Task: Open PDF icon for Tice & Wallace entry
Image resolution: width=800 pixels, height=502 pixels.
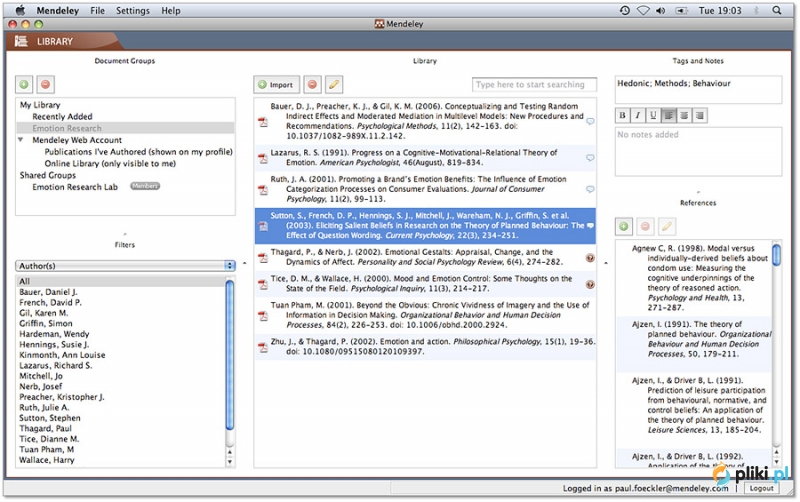Action: tap(263, 284)
